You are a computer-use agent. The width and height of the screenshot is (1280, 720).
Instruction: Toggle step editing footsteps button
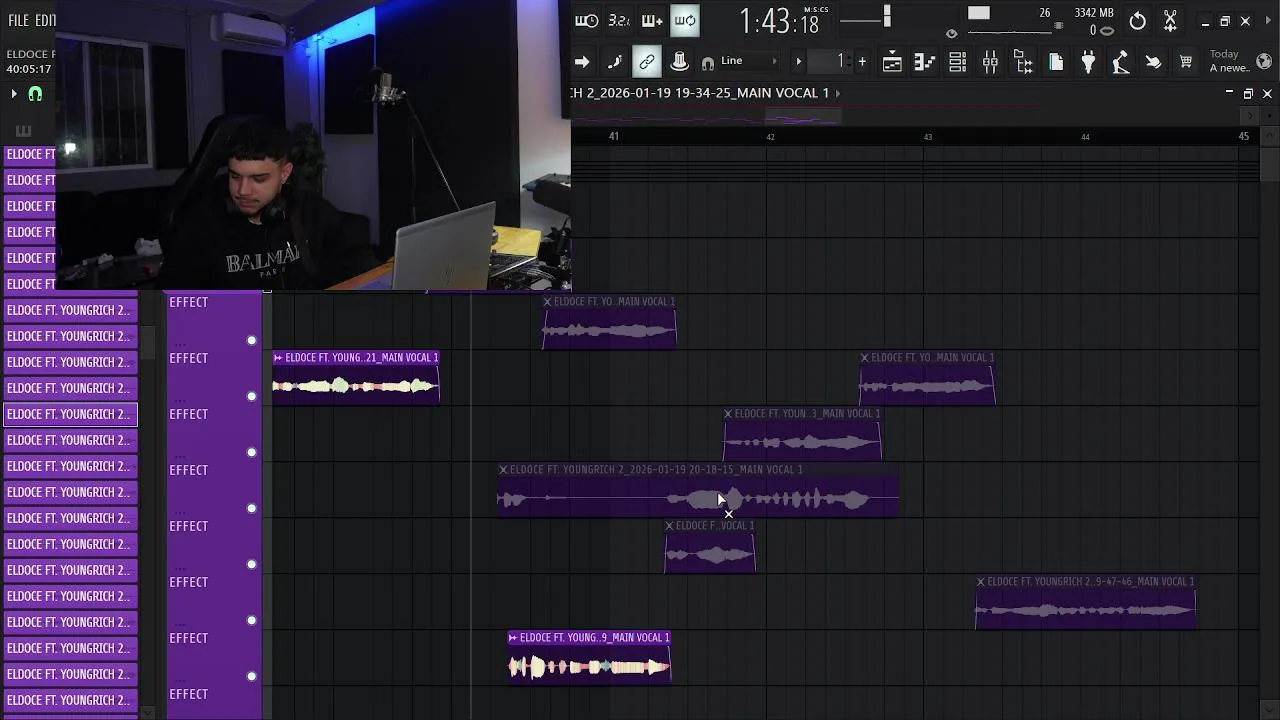(614, 62)
